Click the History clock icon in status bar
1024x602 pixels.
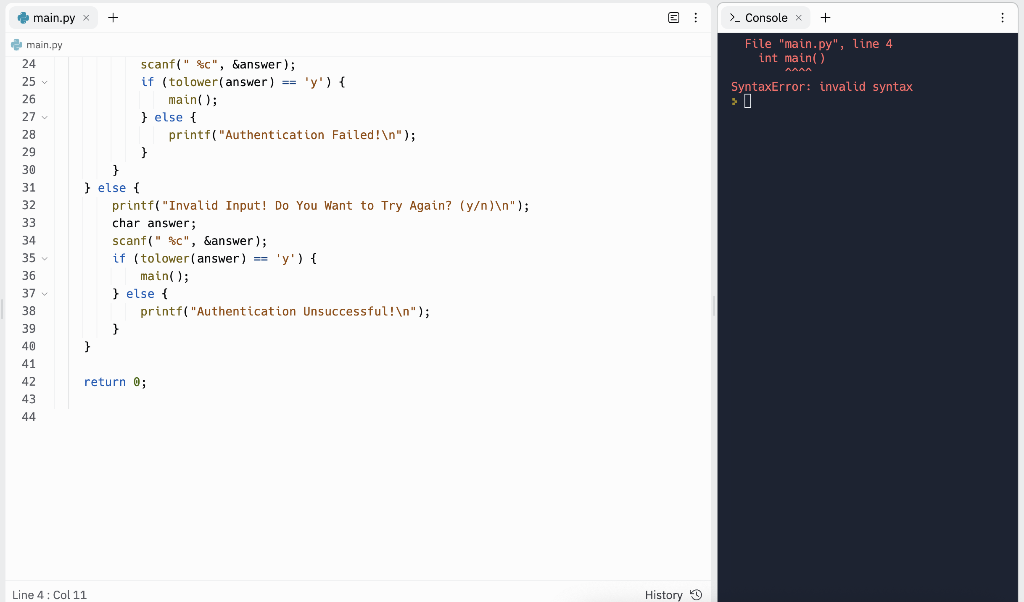[x=701, y=595]
